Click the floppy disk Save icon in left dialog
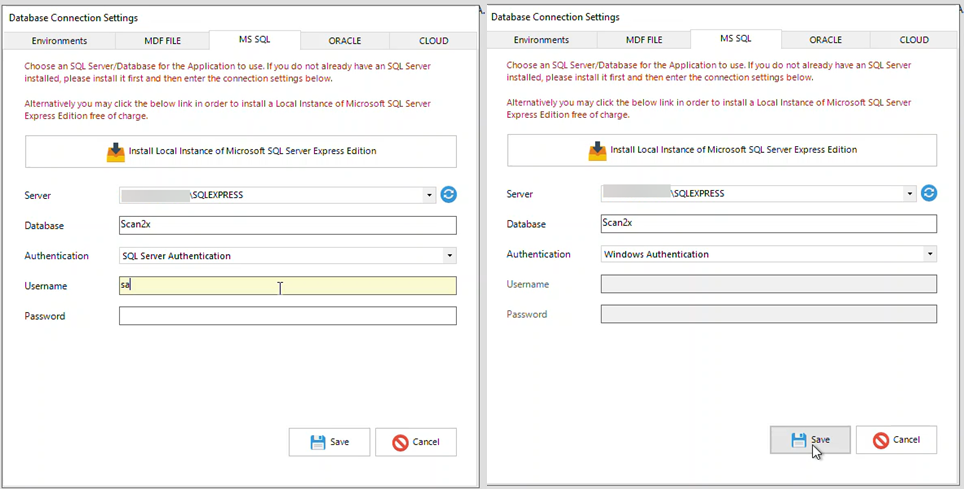 [x=317, y=442]
